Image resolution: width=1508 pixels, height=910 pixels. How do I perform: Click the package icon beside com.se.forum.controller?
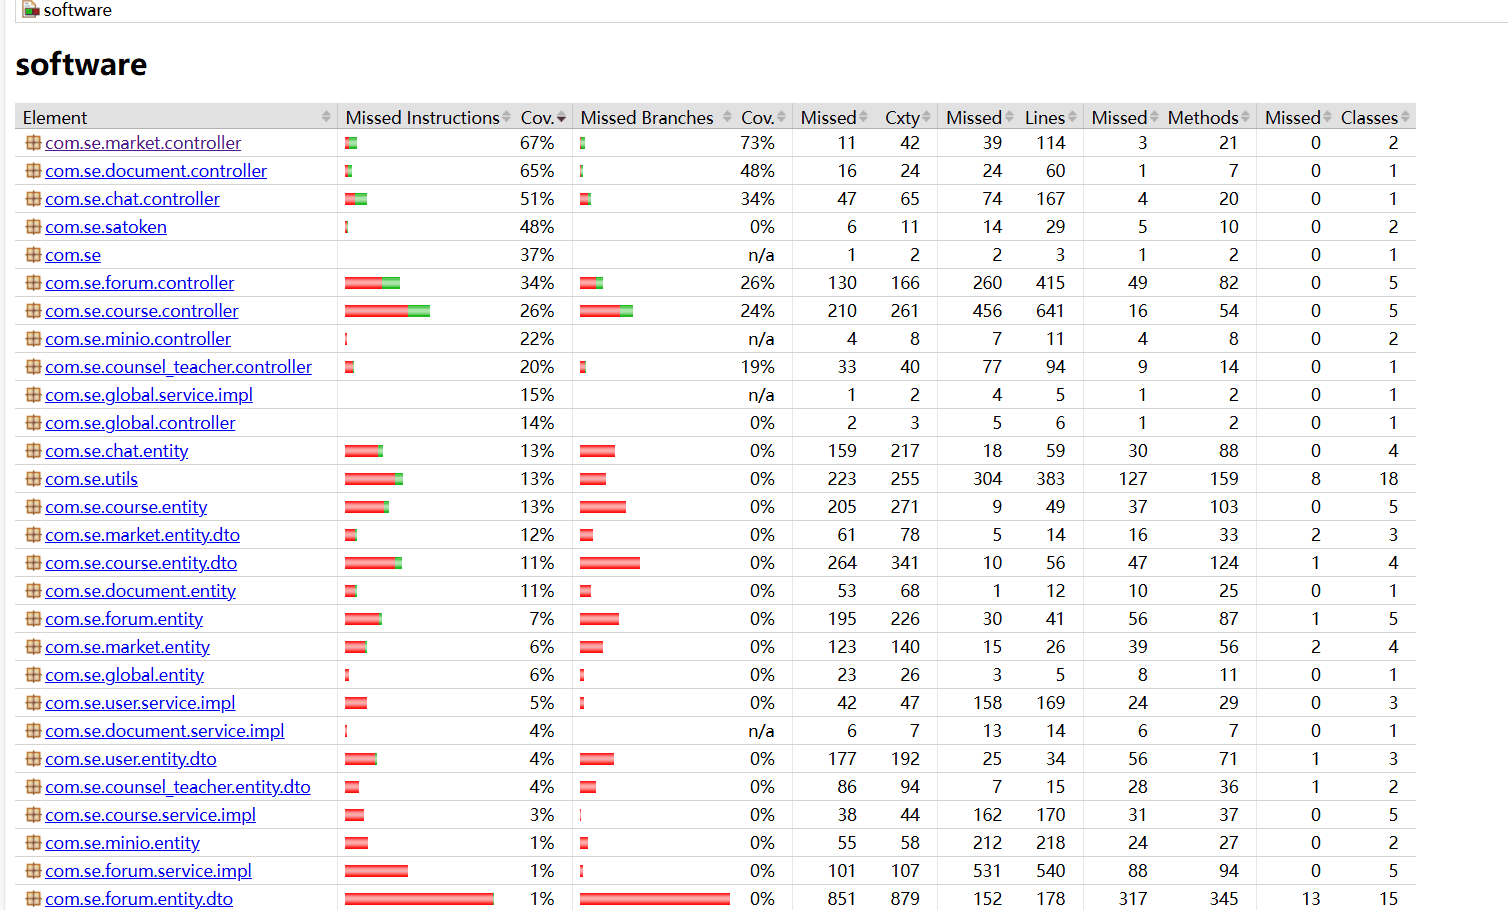33,283
